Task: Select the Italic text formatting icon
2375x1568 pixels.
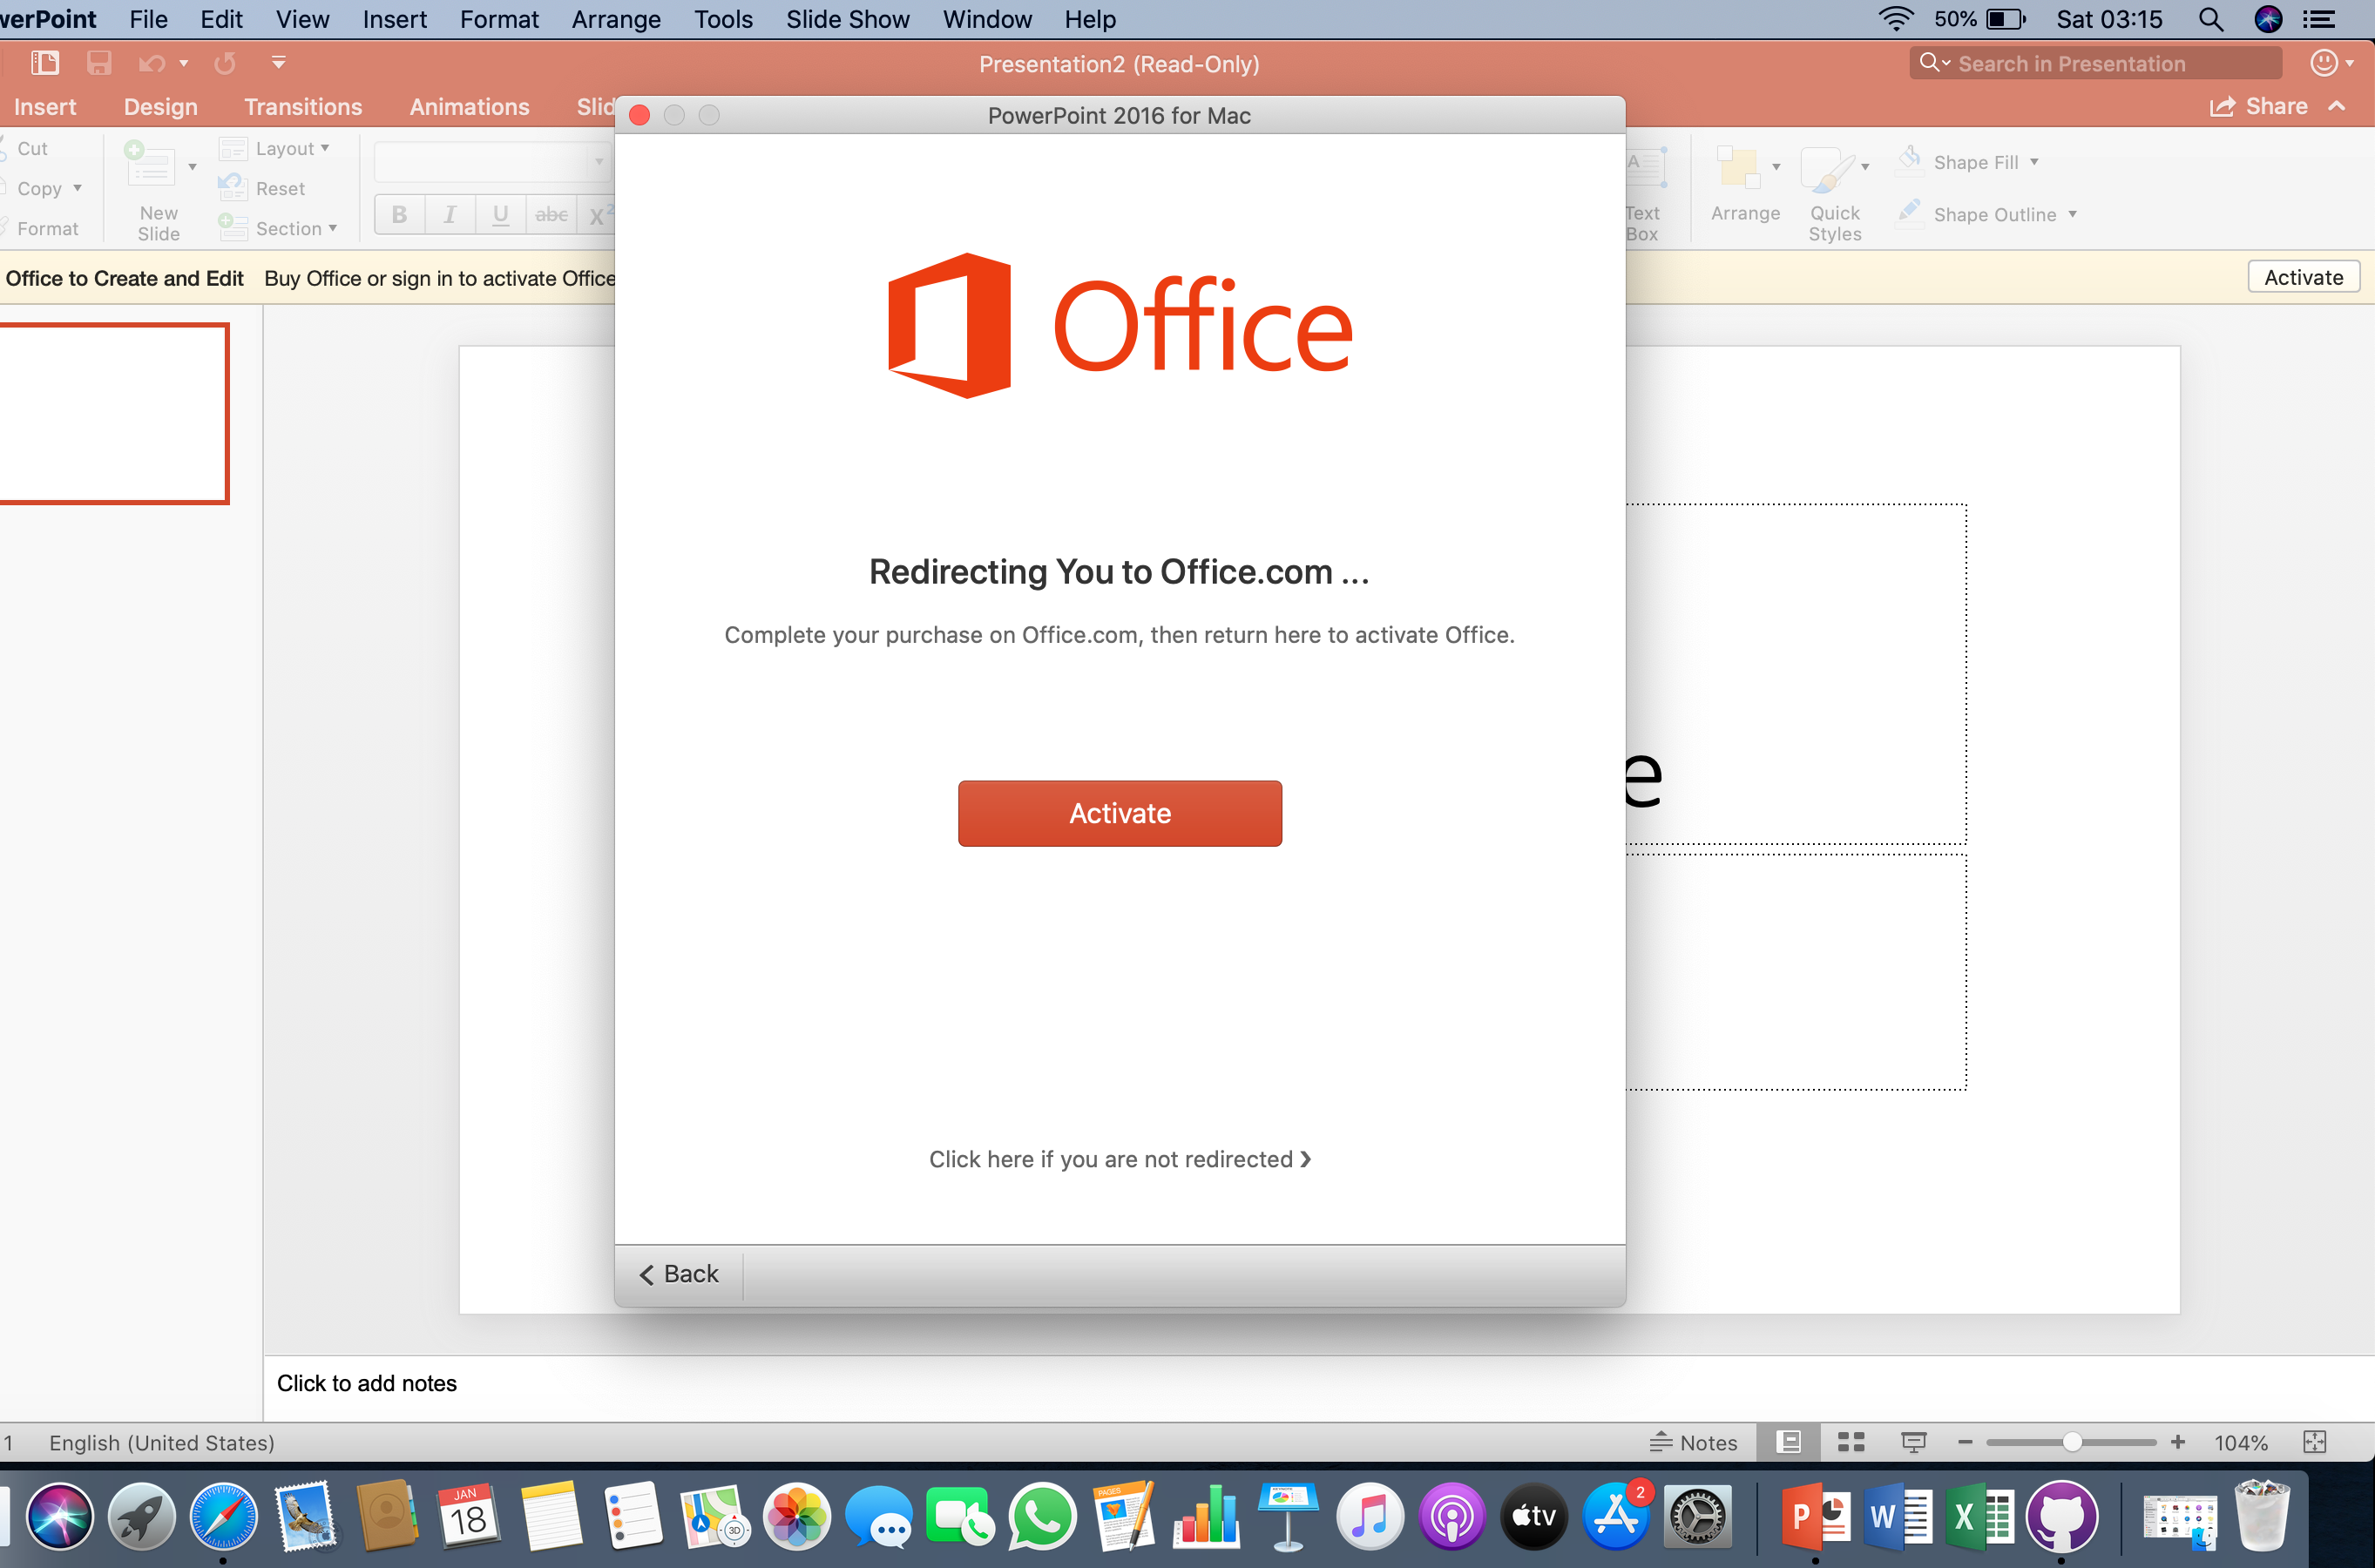Action: (450, 212)
